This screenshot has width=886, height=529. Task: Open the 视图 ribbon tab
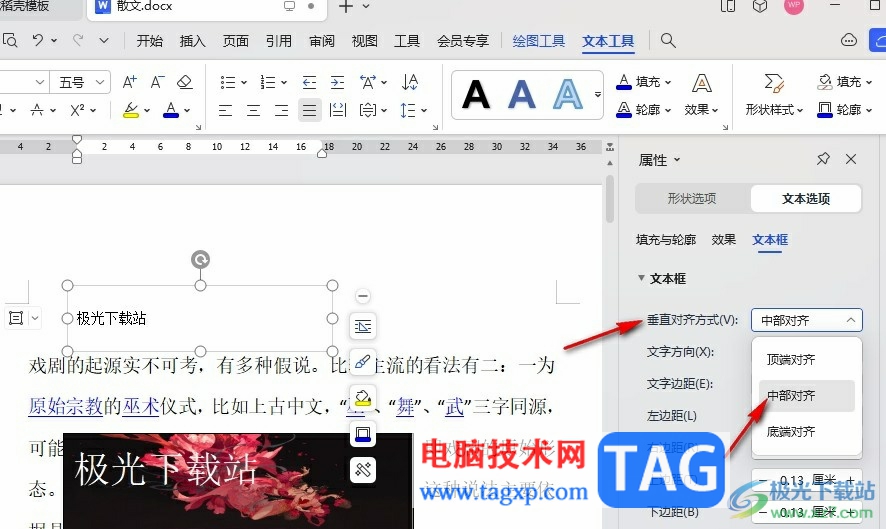pos(364,41)
